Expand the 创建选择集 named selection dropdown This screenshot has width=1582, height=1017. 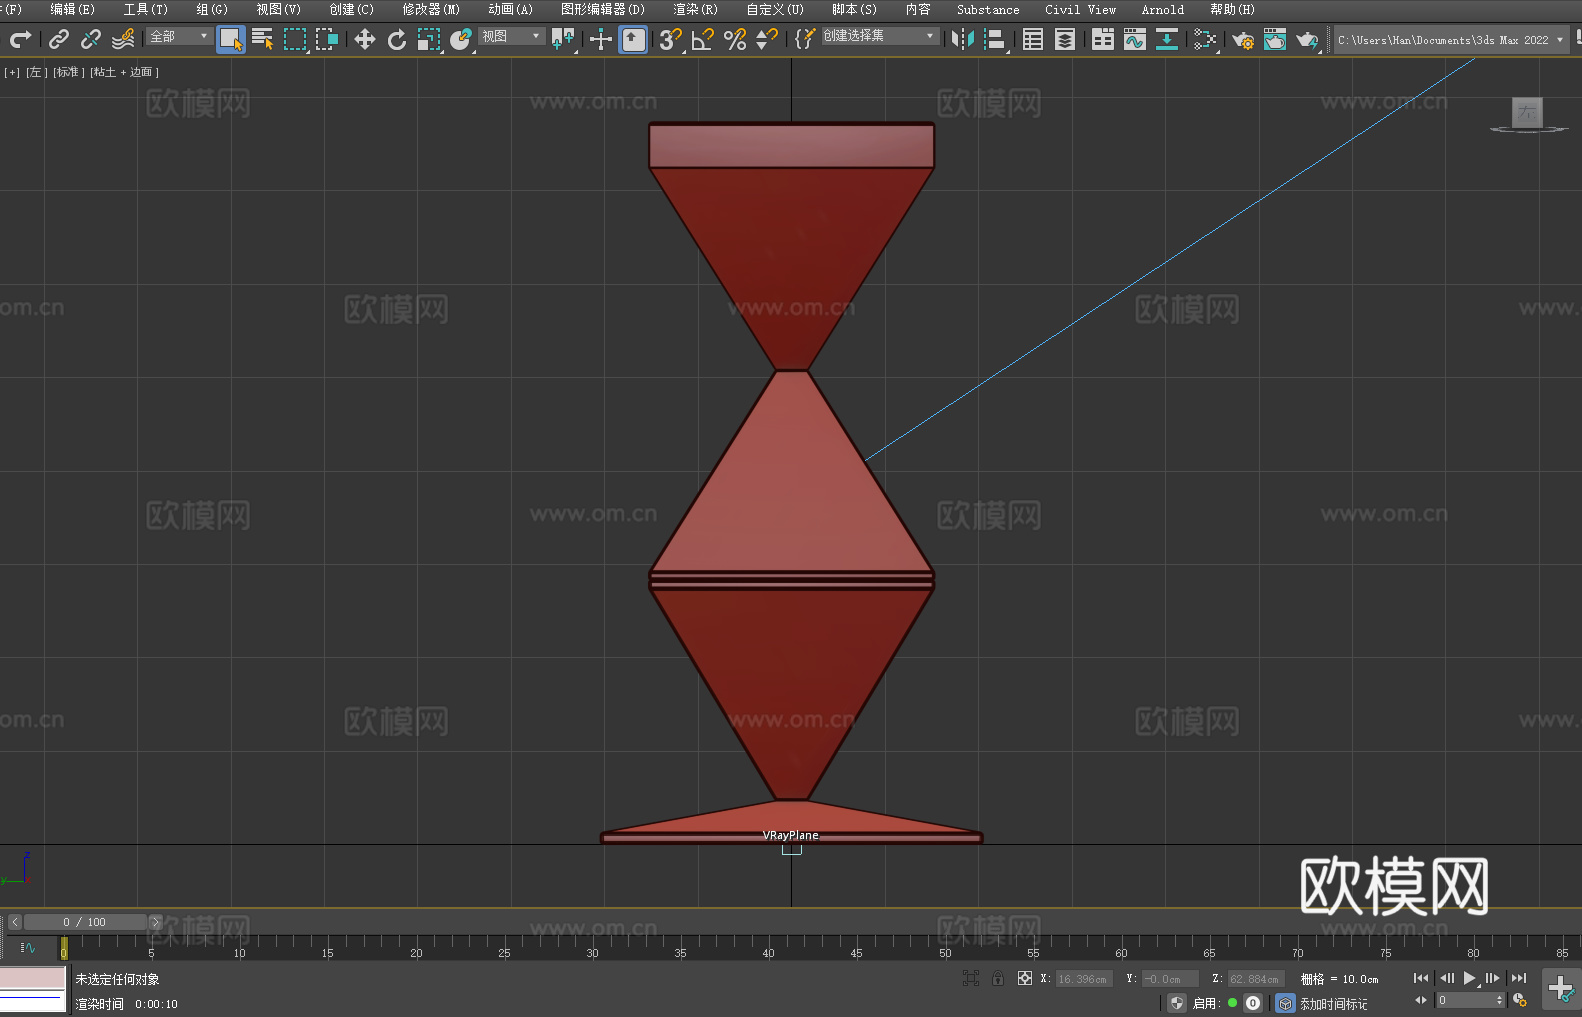click(x=880, y=36)
